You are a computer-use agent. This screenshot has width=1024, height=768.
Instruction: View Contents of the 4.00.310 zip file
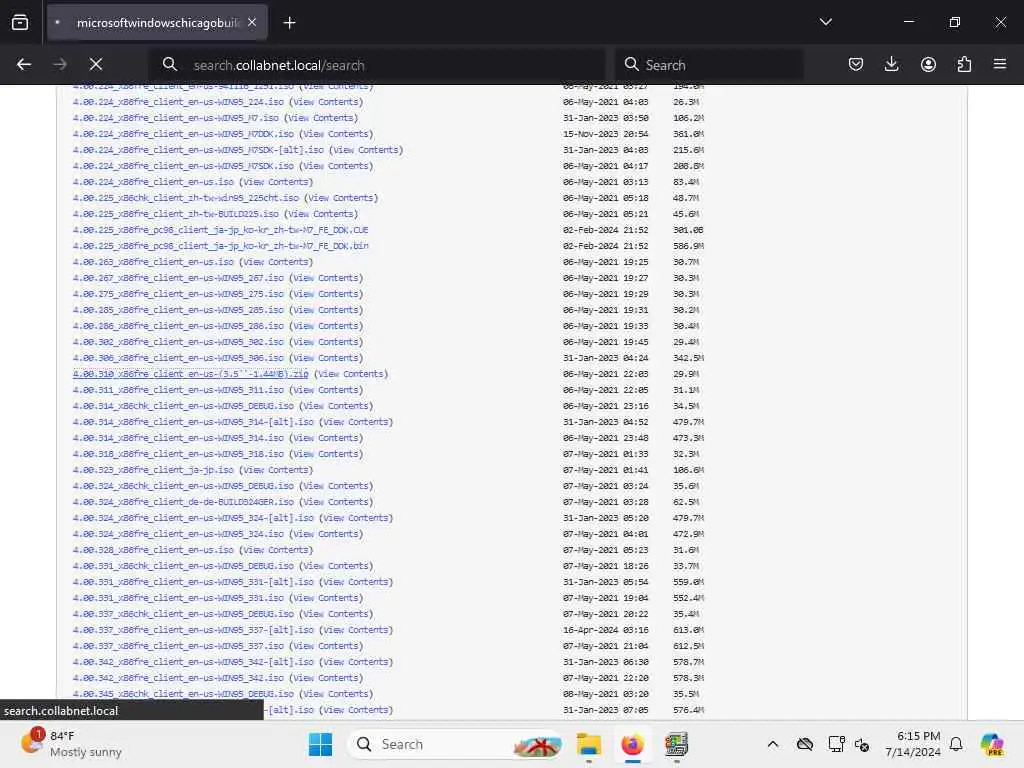pos(351,374)
